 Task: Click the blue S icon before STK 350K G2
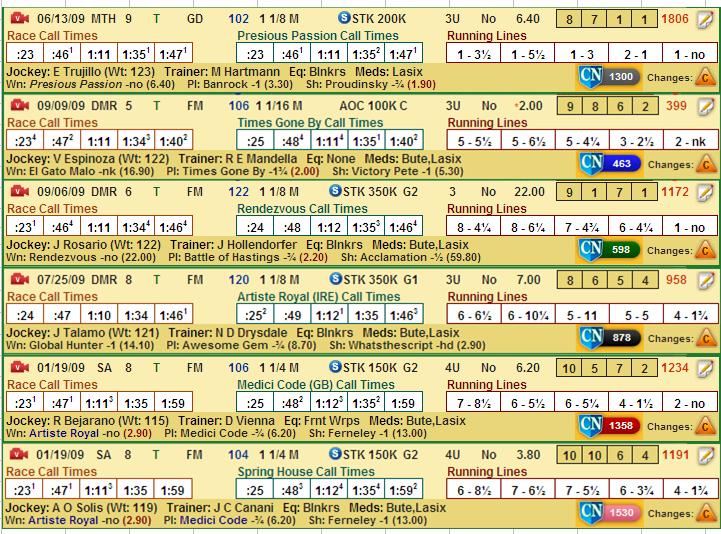(336, 190)
